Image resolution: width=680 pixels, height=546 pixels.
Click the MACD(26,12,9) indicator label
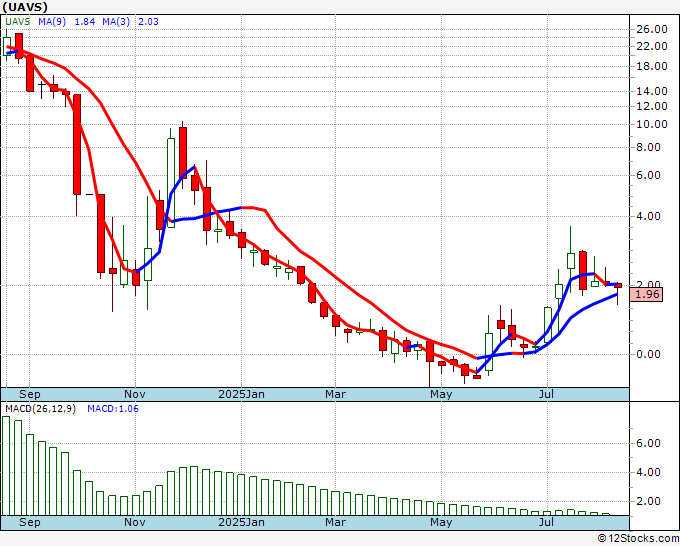tap(40, 409)
